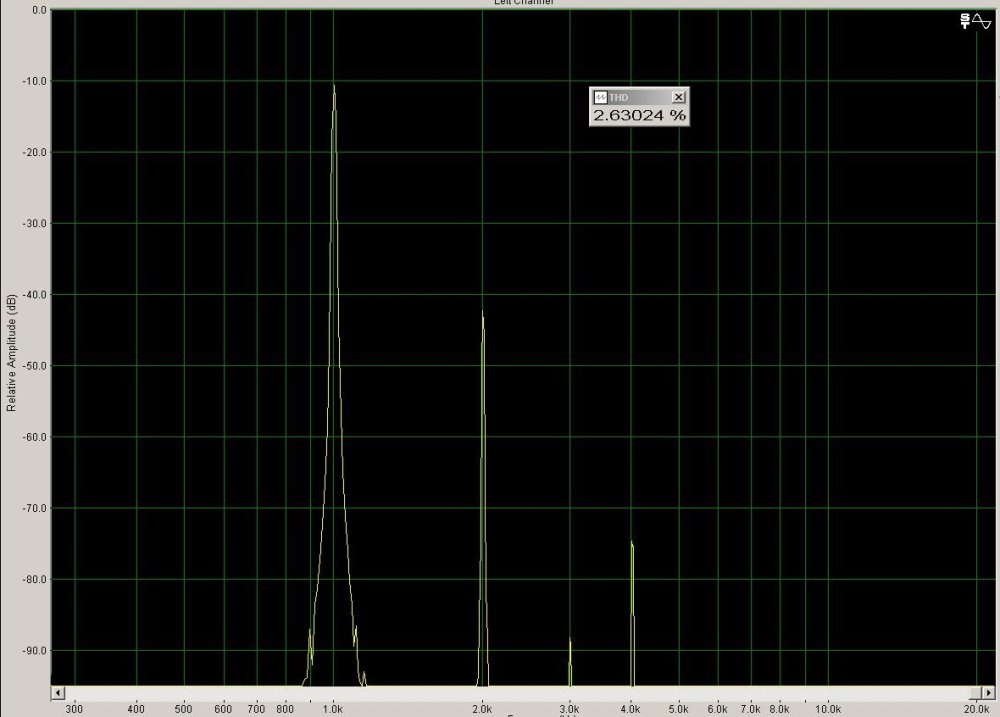Click the right arrow of horizontal scrollbar
Image resolution: width=1000 pixels, height=717 pixels.
point(975,692)
